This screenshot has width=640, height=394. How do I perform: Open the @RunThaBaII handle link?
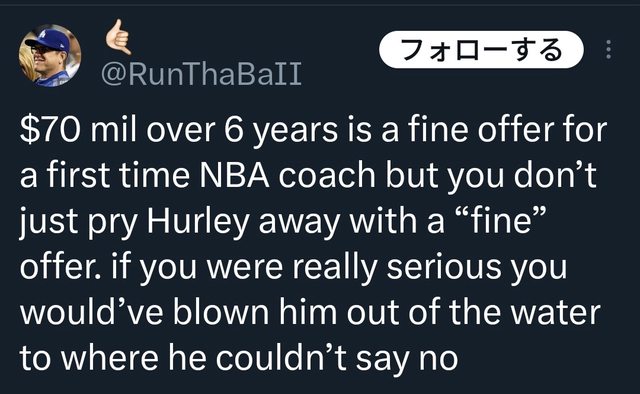[x=201, y=74]
